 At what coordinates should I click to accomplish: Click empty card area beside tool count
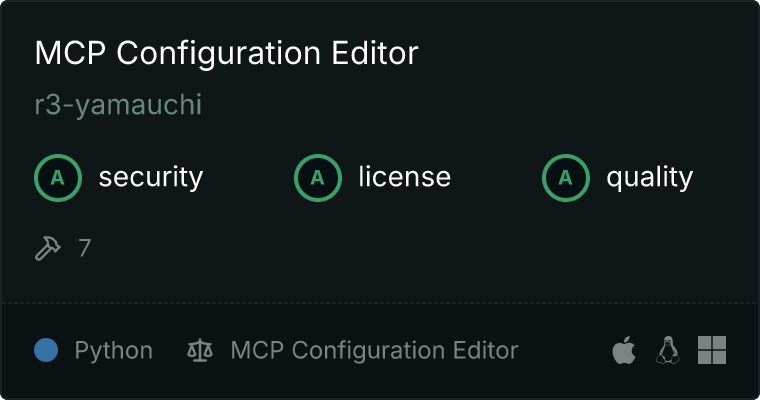click(x=388, y=248)
